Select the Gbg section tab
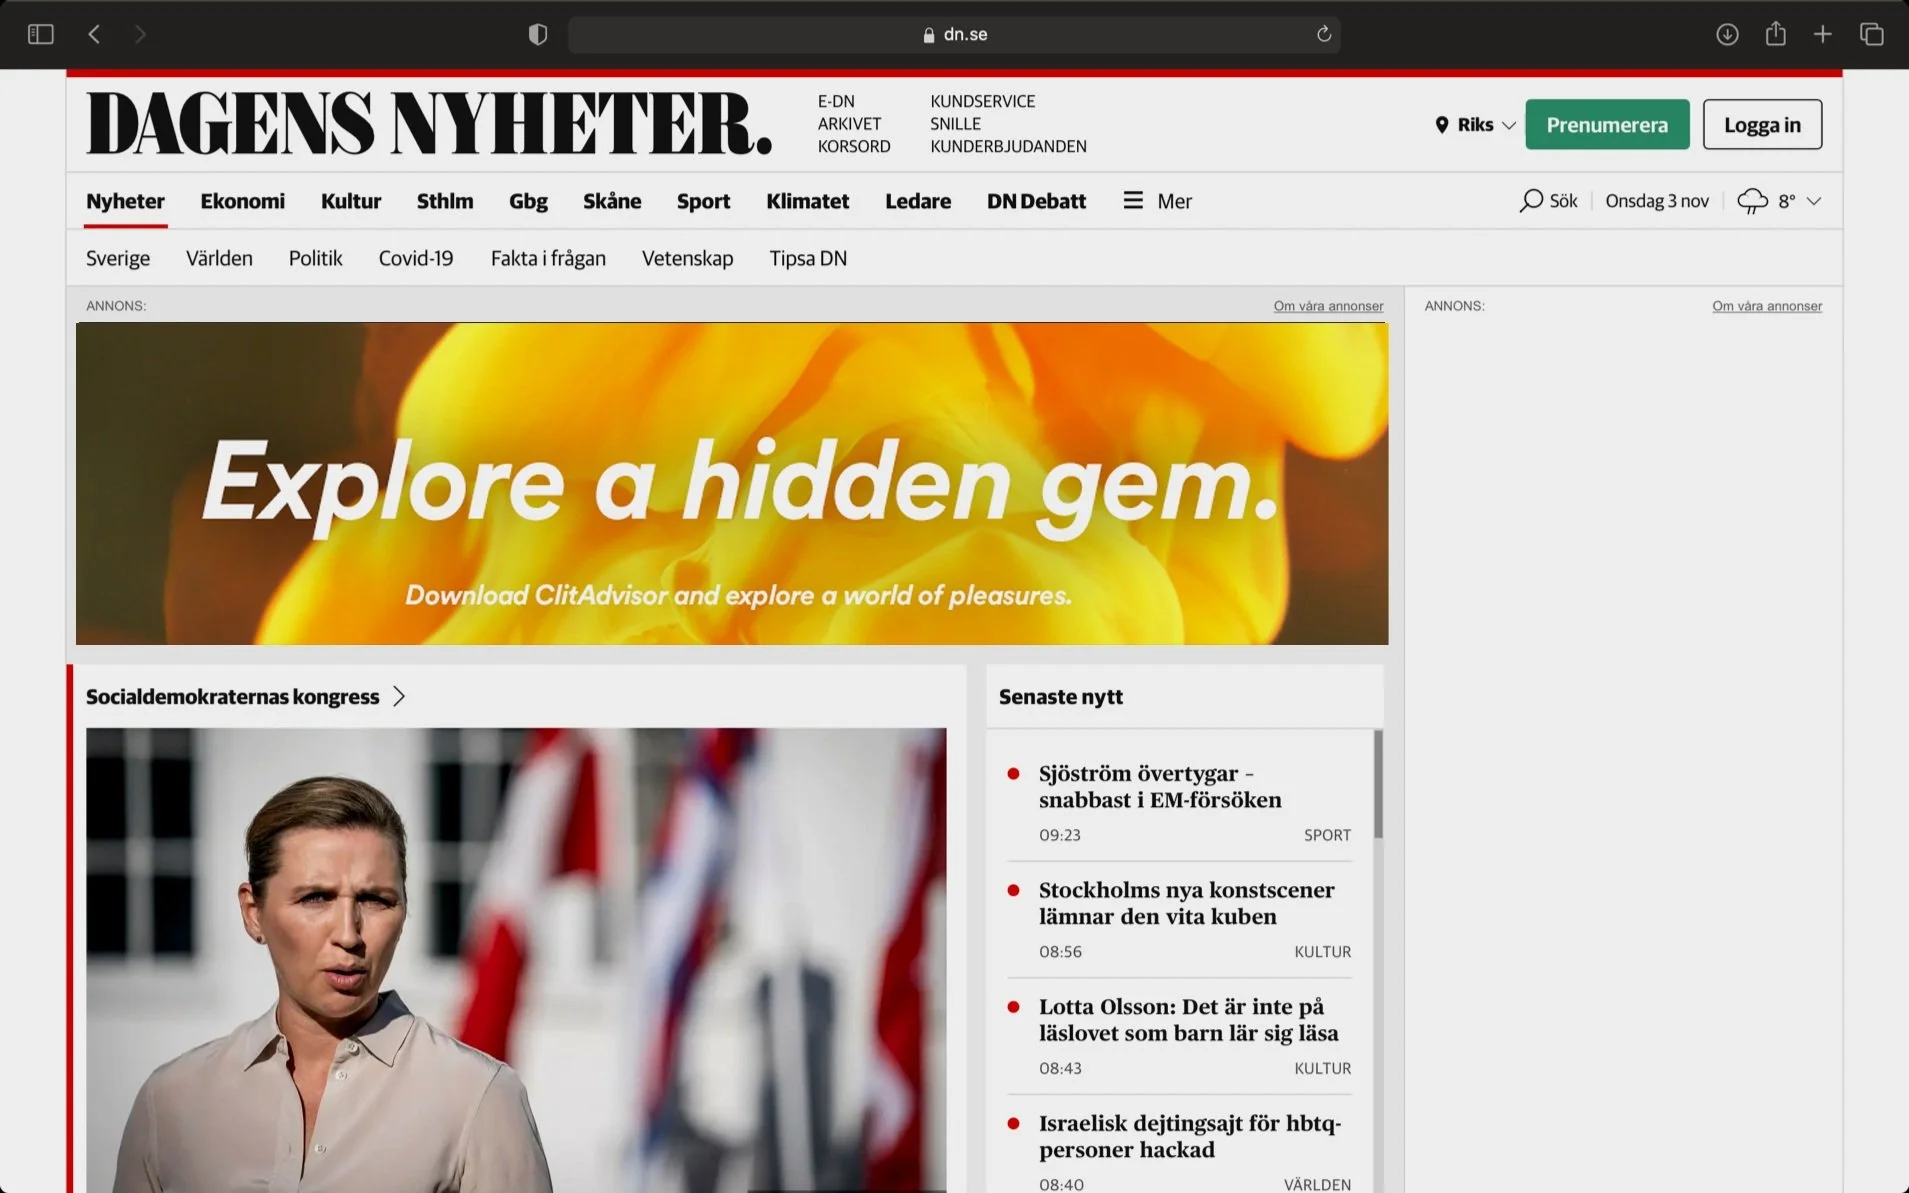The height and width of the screenshot is (1193, 1909). [528, 201]
